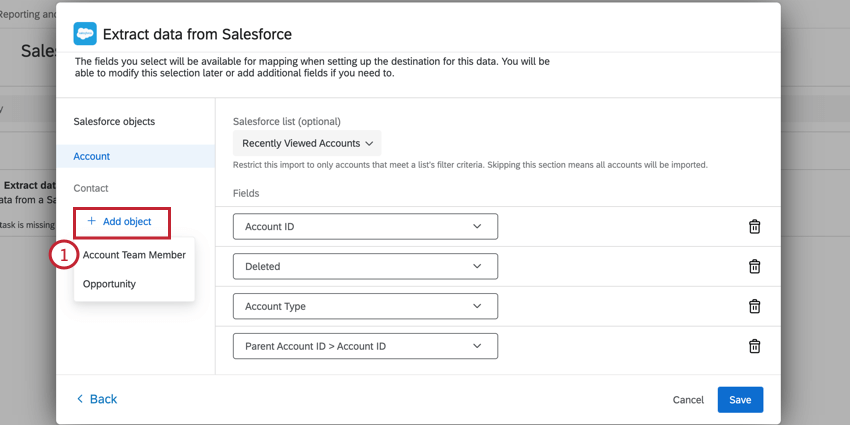This screenshot has height=425, width=850.
Task: Expand the Account ID field dropdown
Action: (x=365, y=227)
